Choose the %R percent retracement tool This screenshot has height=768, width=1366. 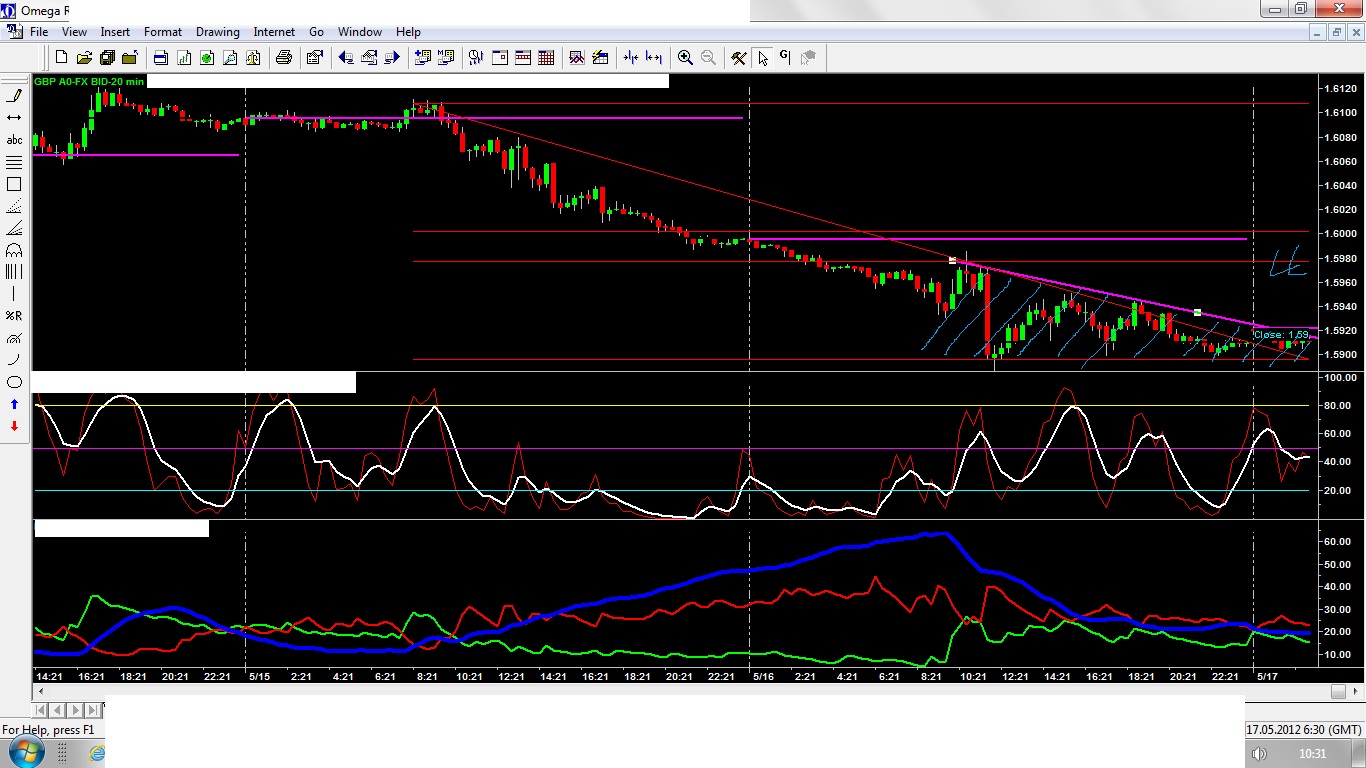(14, 316)
